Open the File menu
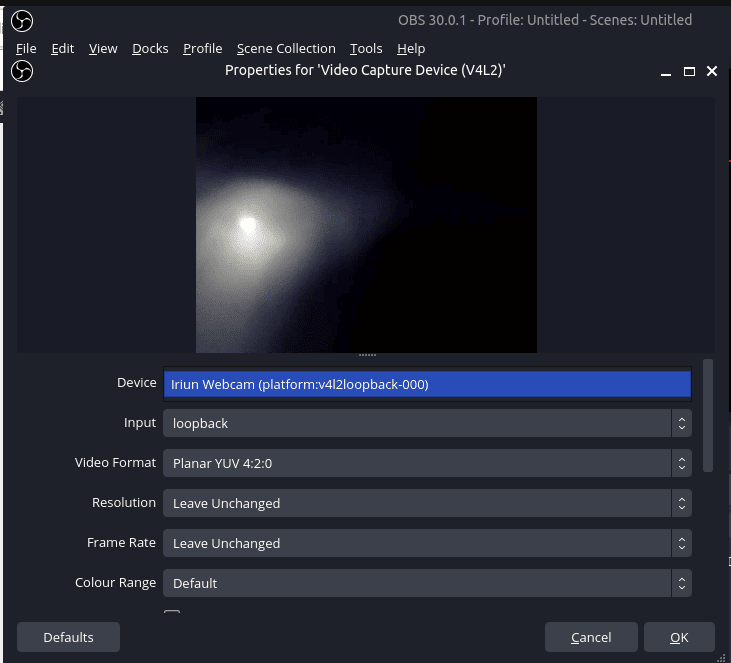The height and width of the screenshot is (663, 731). [26, 48]
